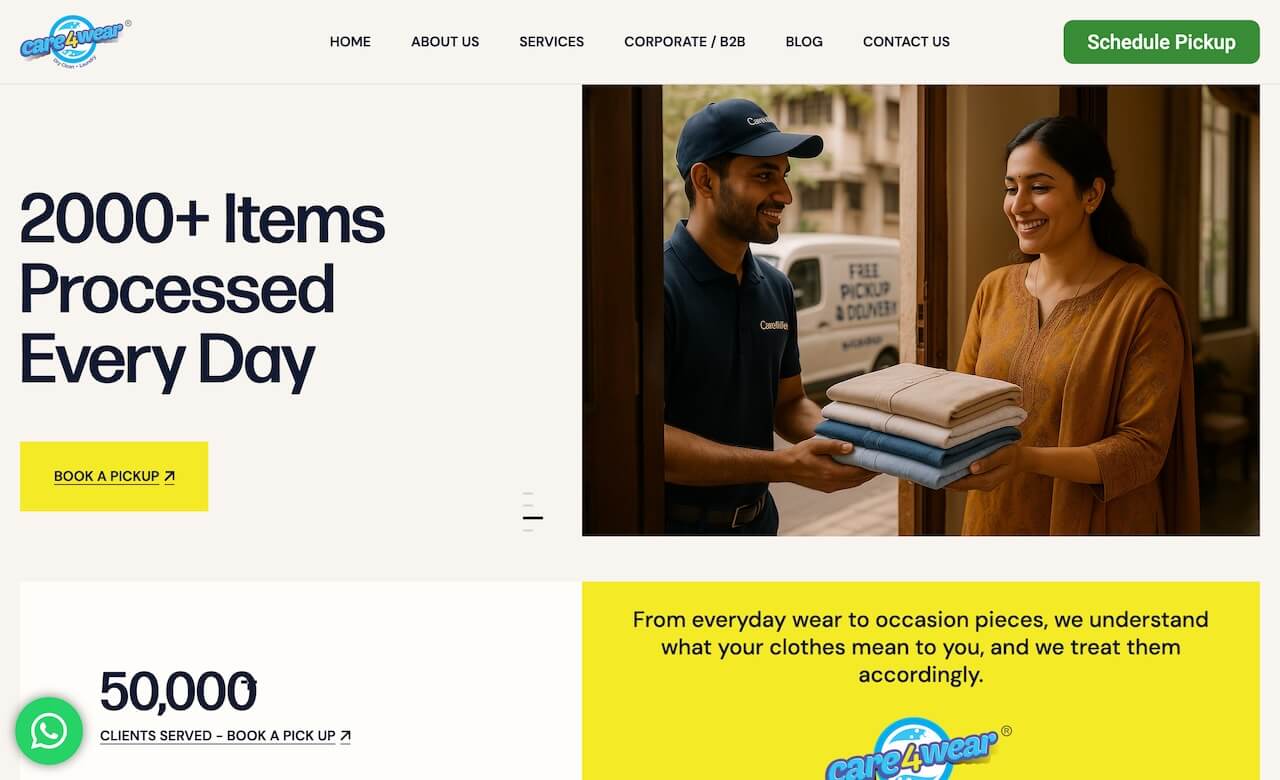
Task: Click arrow icon beside BOOK A PICKUP
Action: point(169,477)
